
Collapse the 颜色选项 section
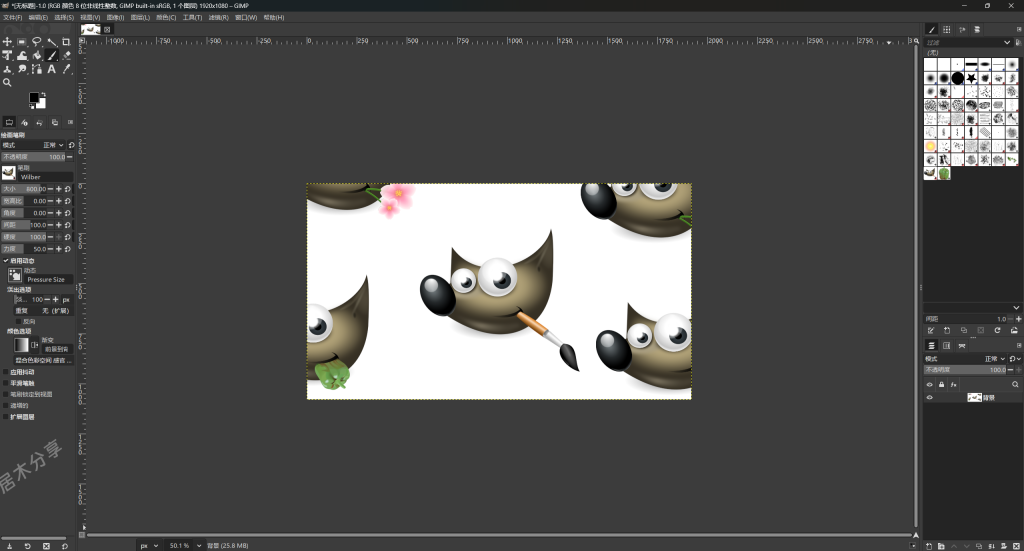pyautogui.click(x=19, y=331)
